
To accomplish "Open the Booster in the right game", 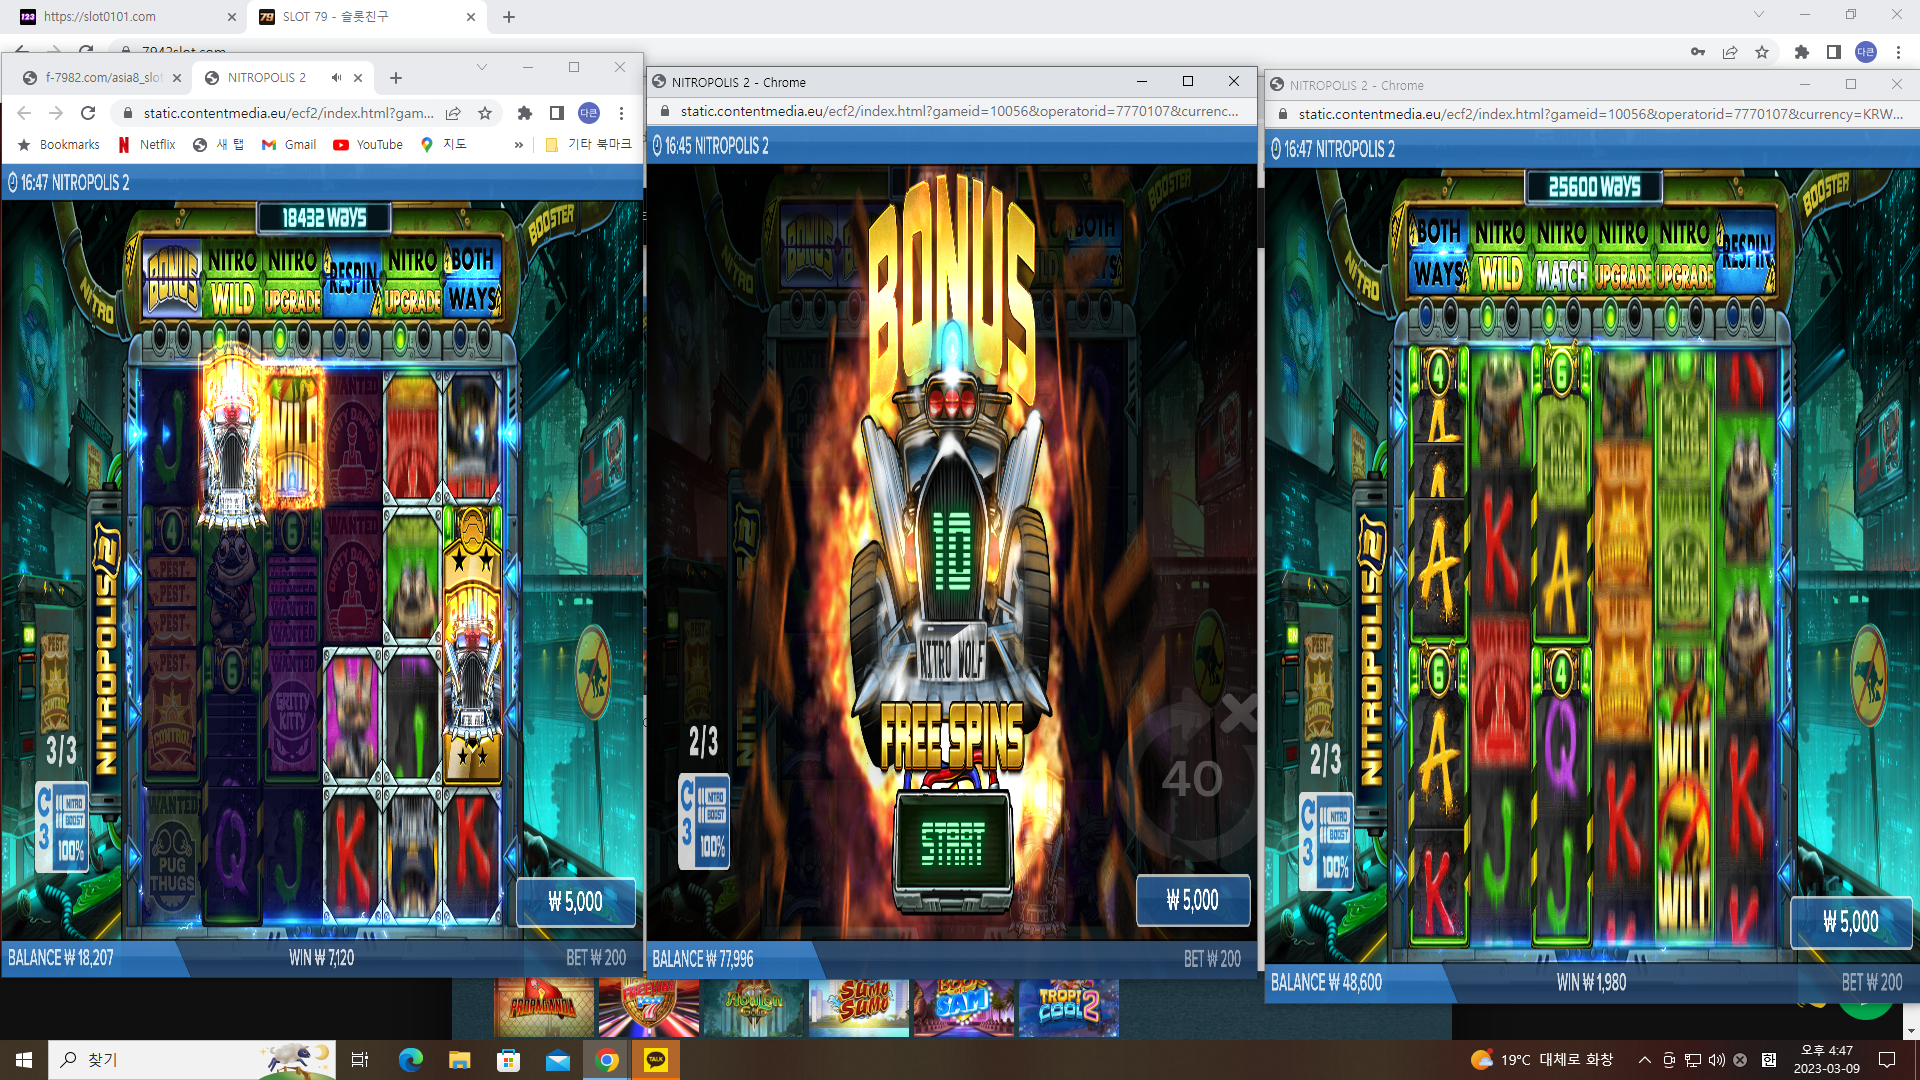I will click(x=1826, y=194).
